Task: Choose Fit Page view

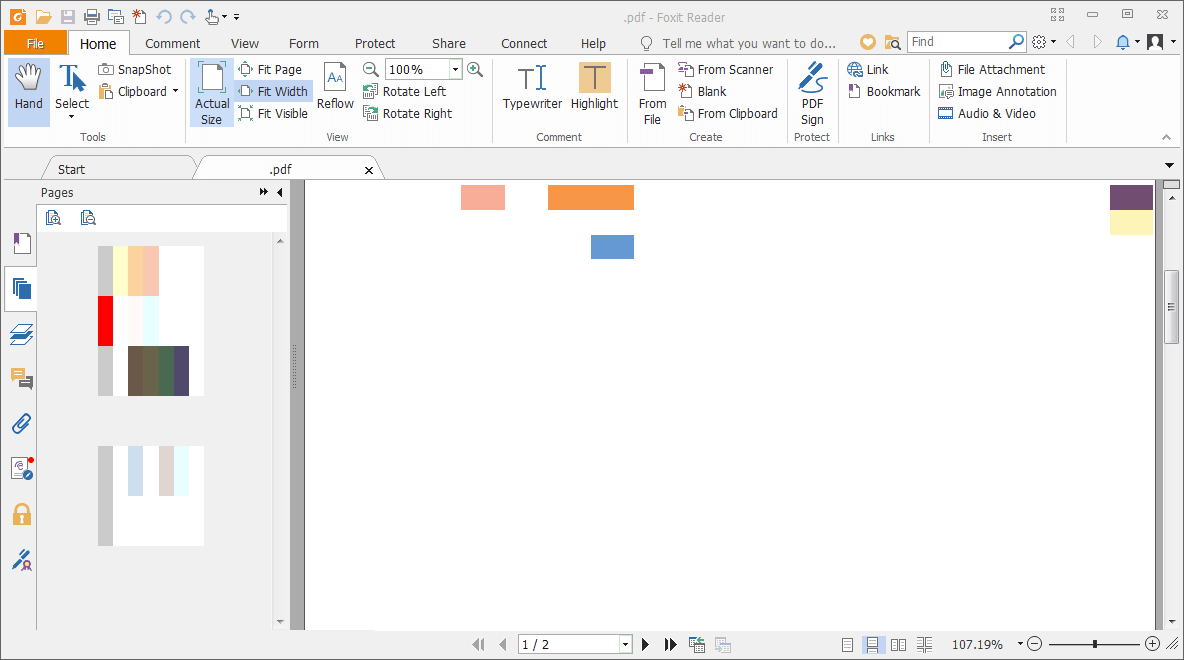Action: coord(270,69)
